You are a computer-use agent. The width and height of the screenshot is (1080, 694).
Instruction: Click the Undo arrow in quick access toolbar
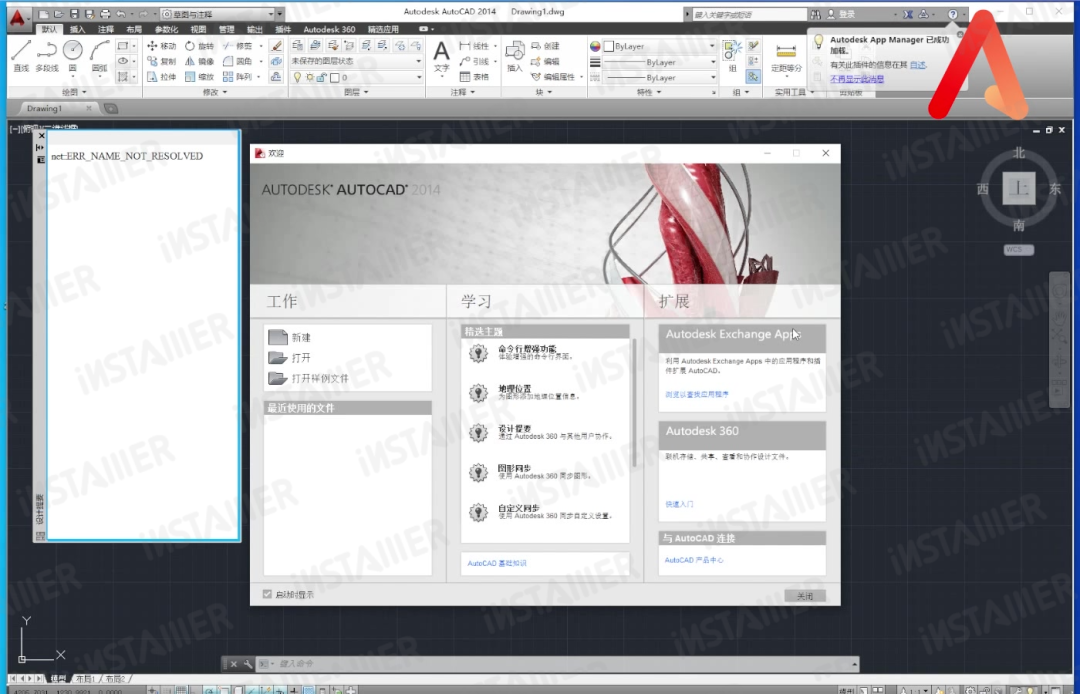(x=121, y=14)
